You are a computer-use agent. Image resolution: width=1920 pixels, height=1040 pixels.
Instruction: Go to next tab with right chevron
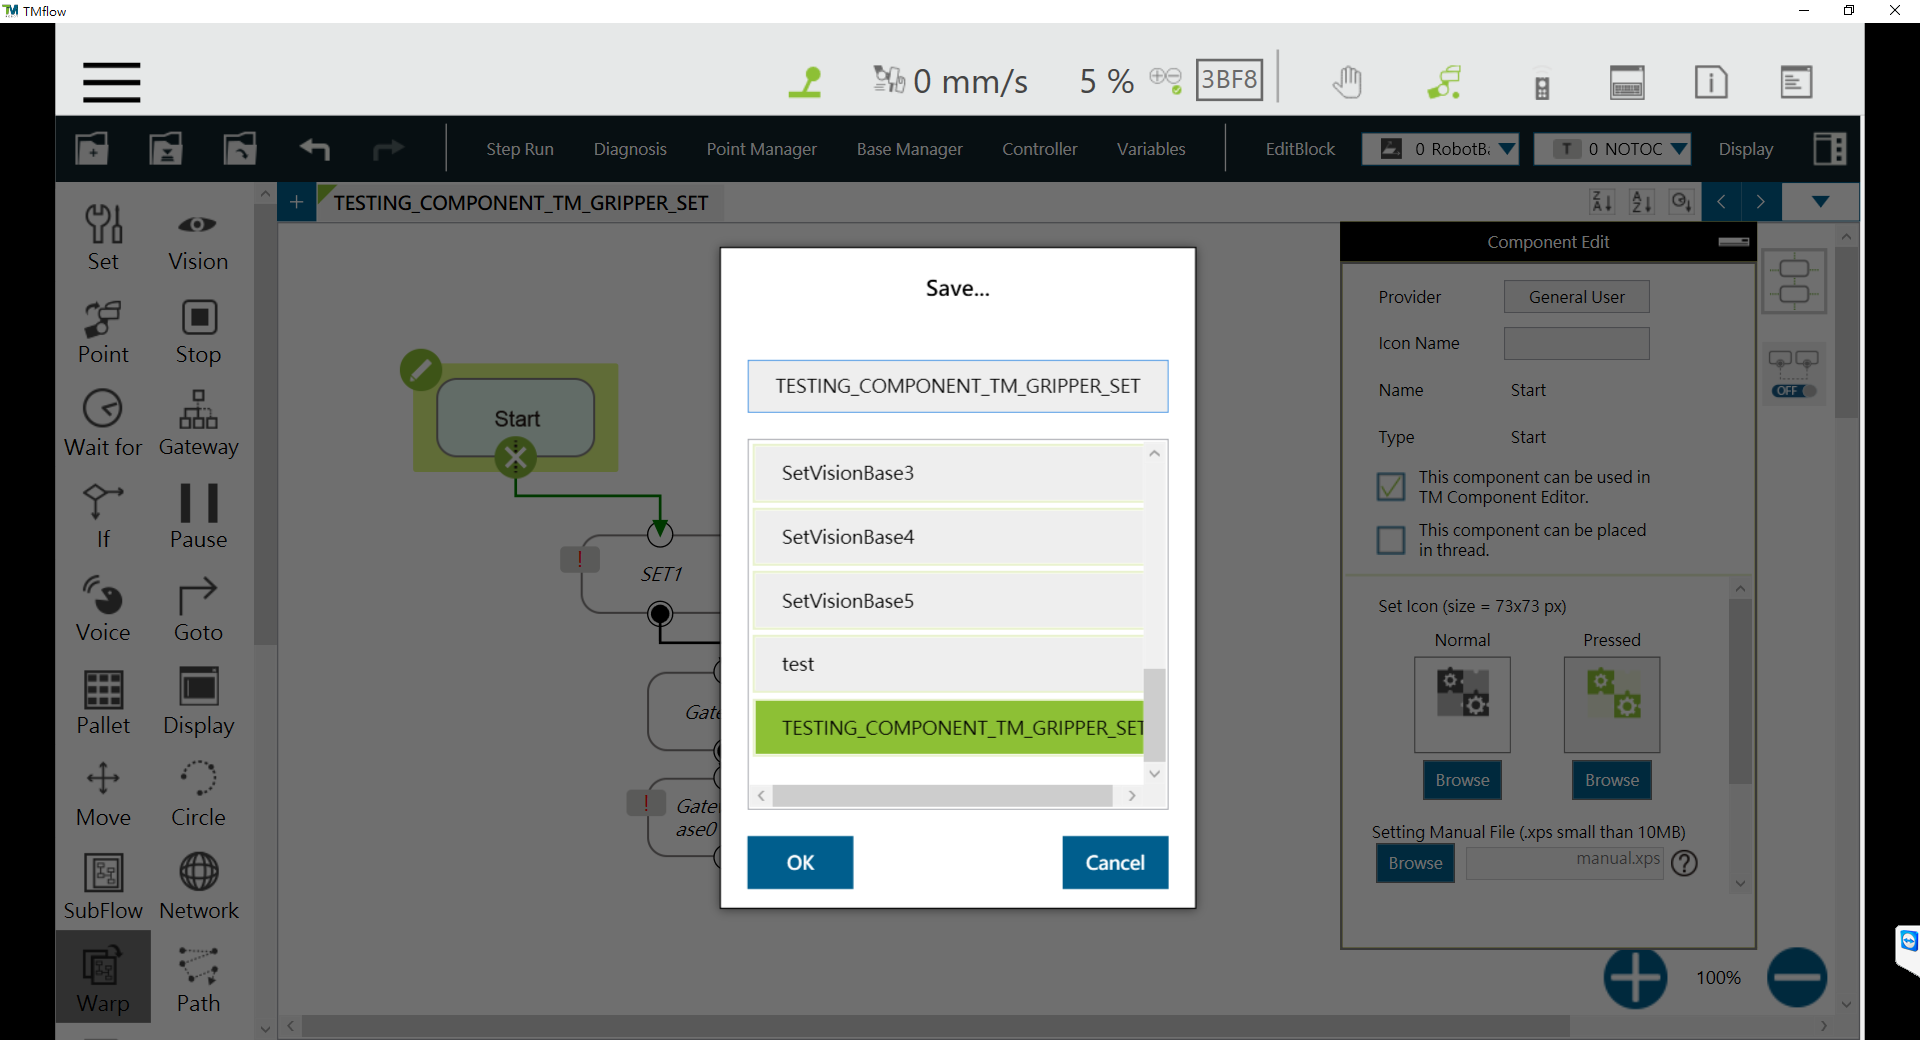(x=1761, y=202)
